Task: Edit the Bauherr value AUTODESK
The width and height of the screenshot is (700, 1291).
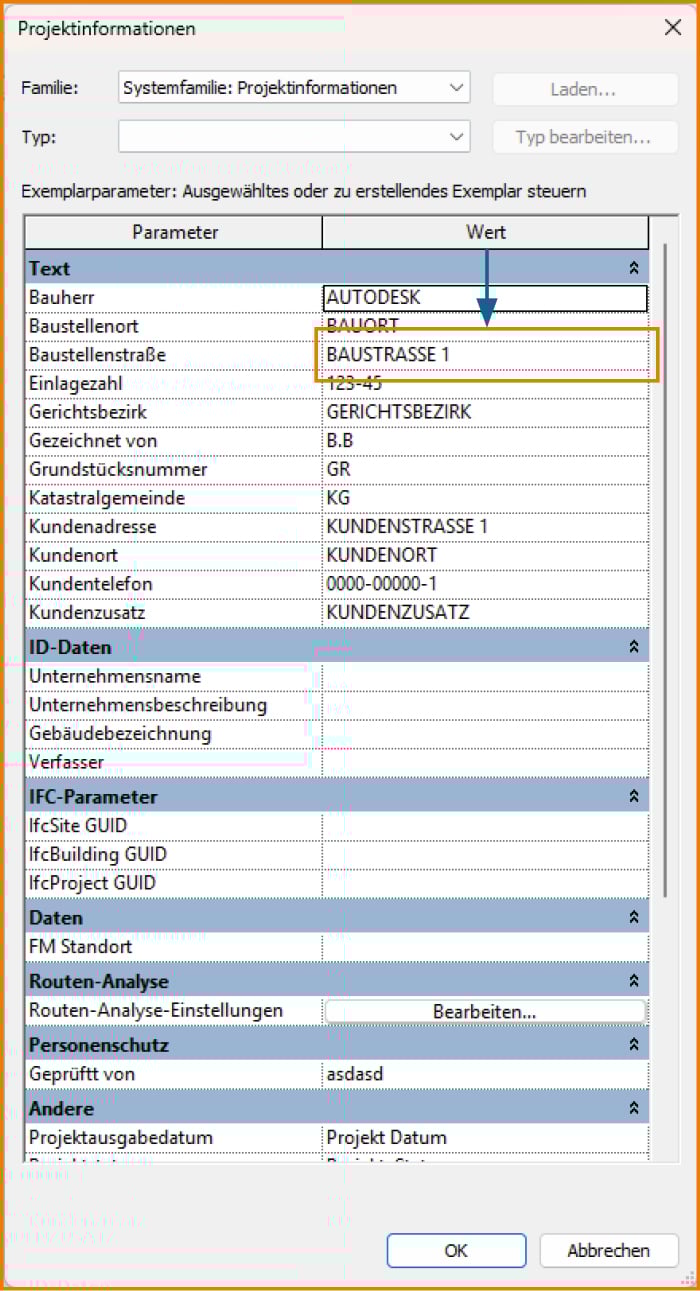Action: [485, 297]
